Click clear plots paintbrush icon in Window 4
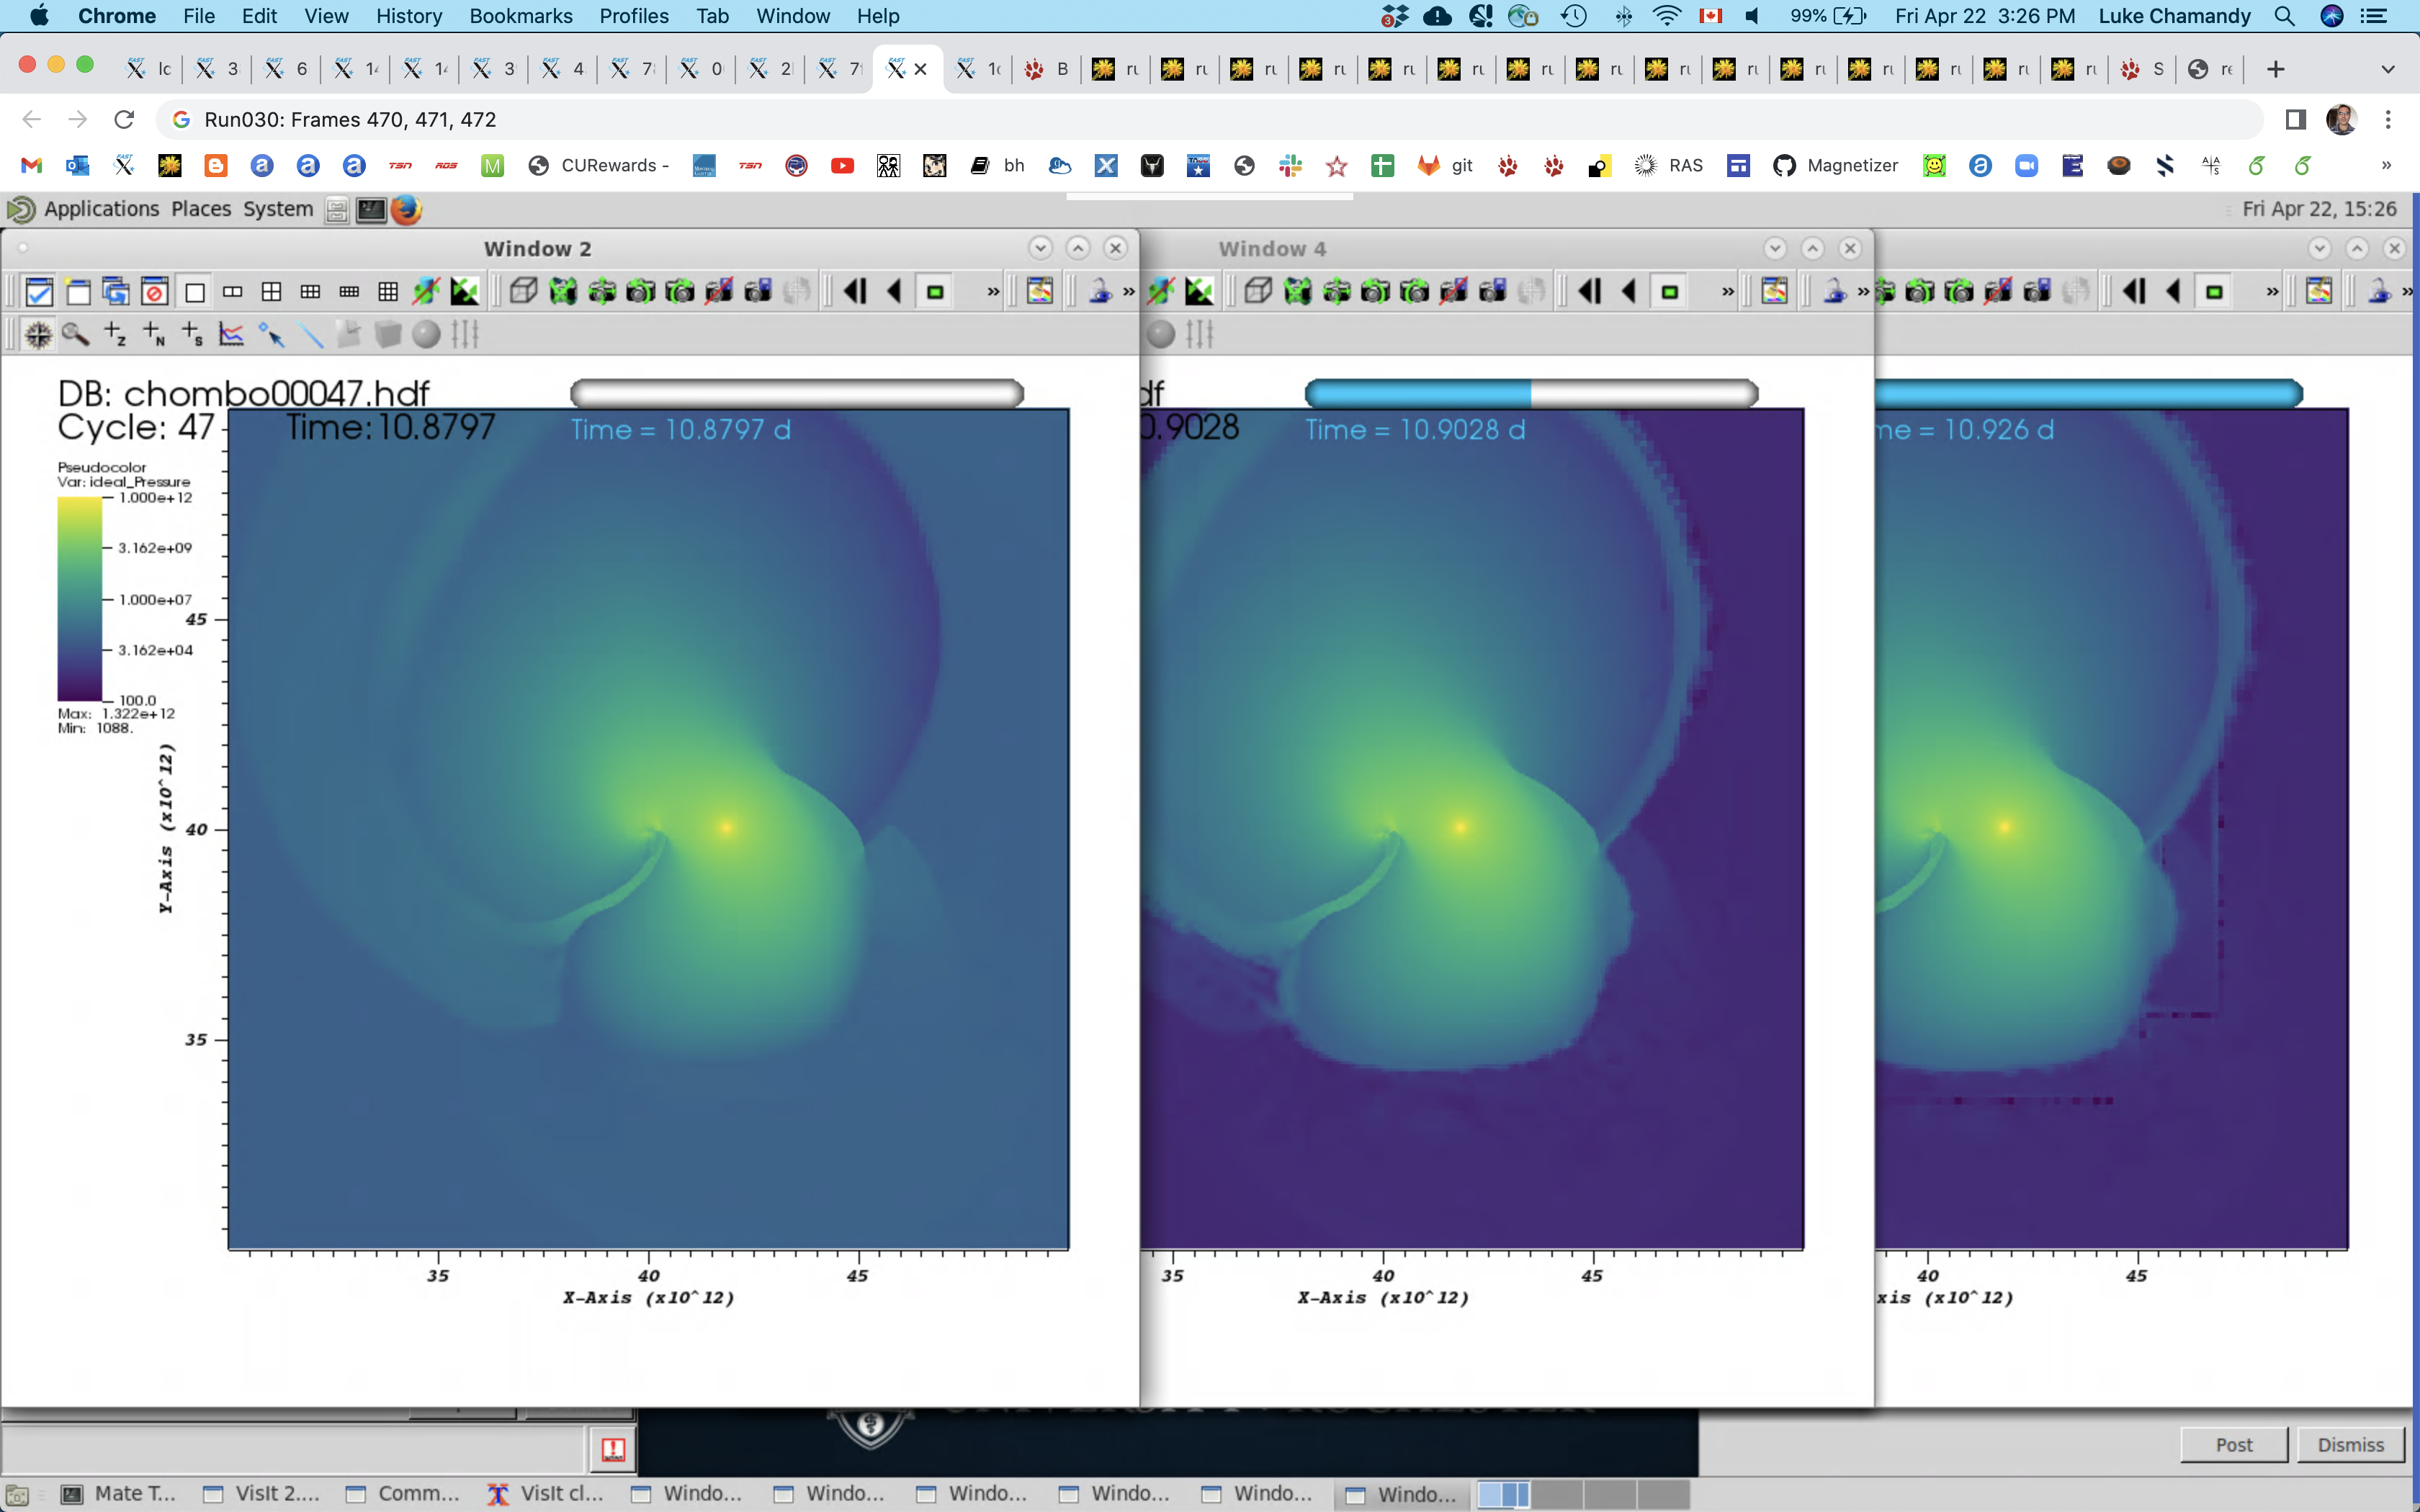Viewport: 2420px width, 1512px height. coord(1775,292)
